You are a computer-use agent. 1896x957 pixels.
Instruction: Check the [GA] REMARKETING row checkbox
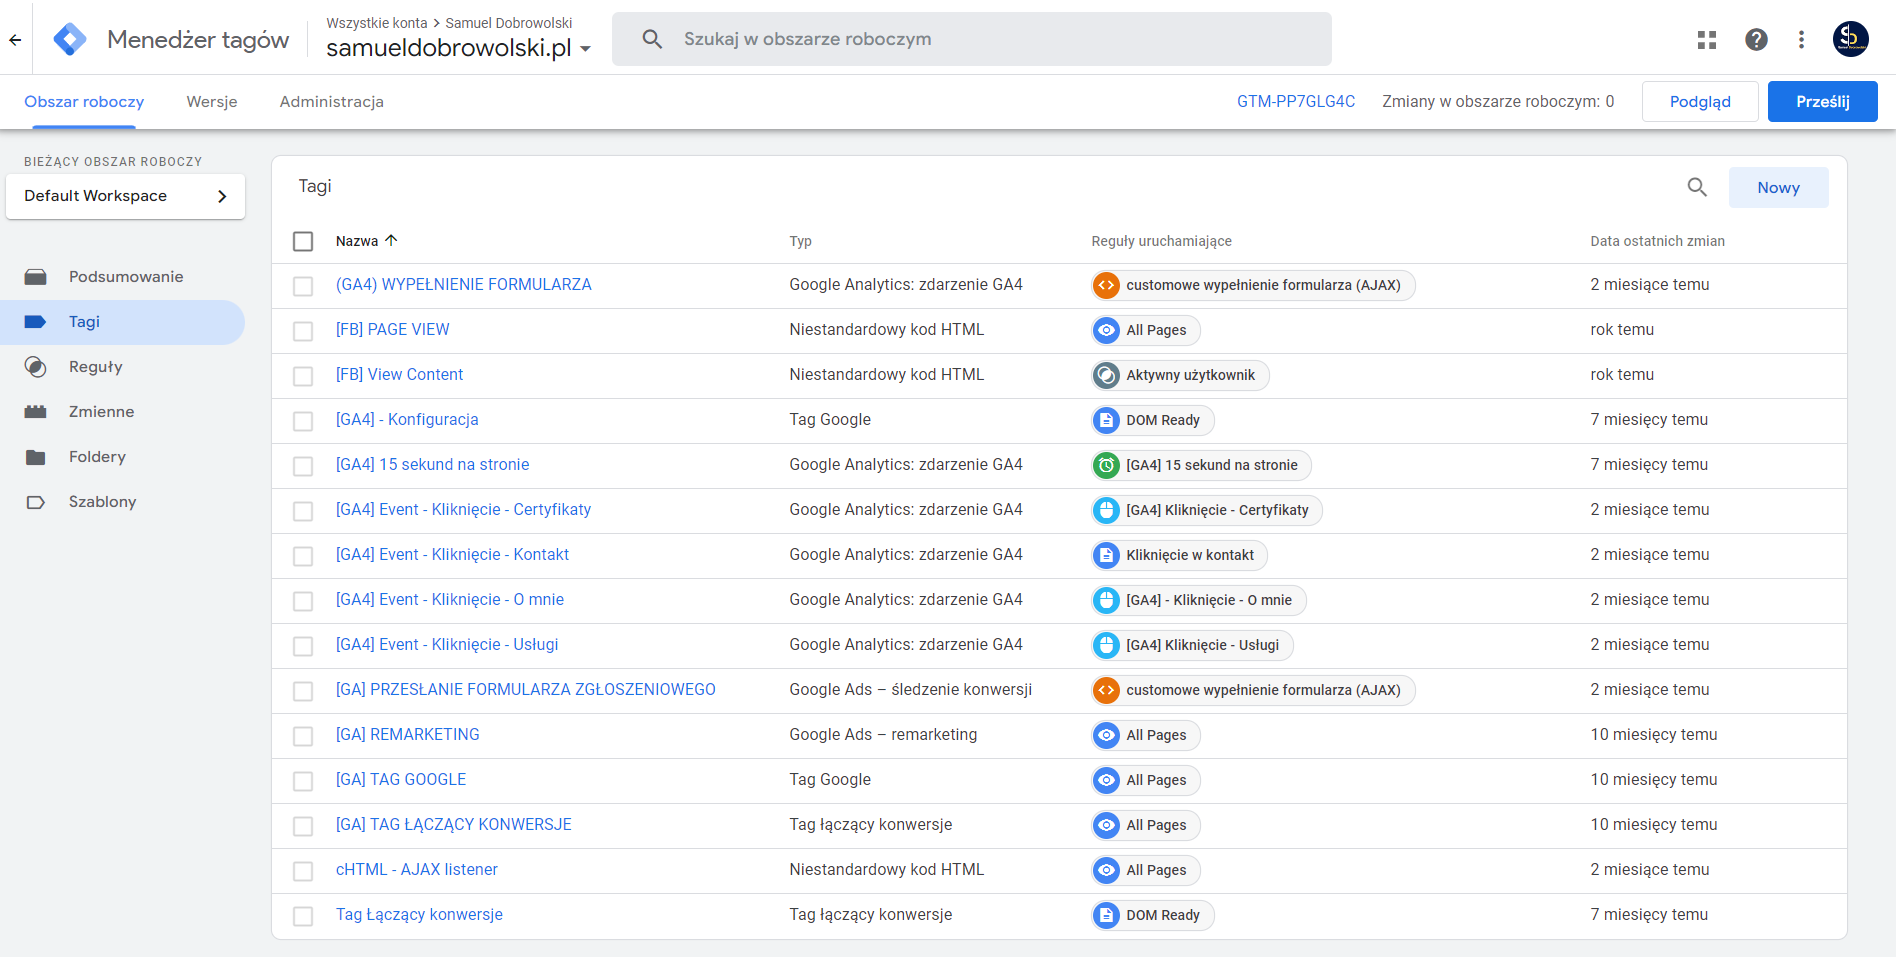pyautogui.click(x=303, y=736)
